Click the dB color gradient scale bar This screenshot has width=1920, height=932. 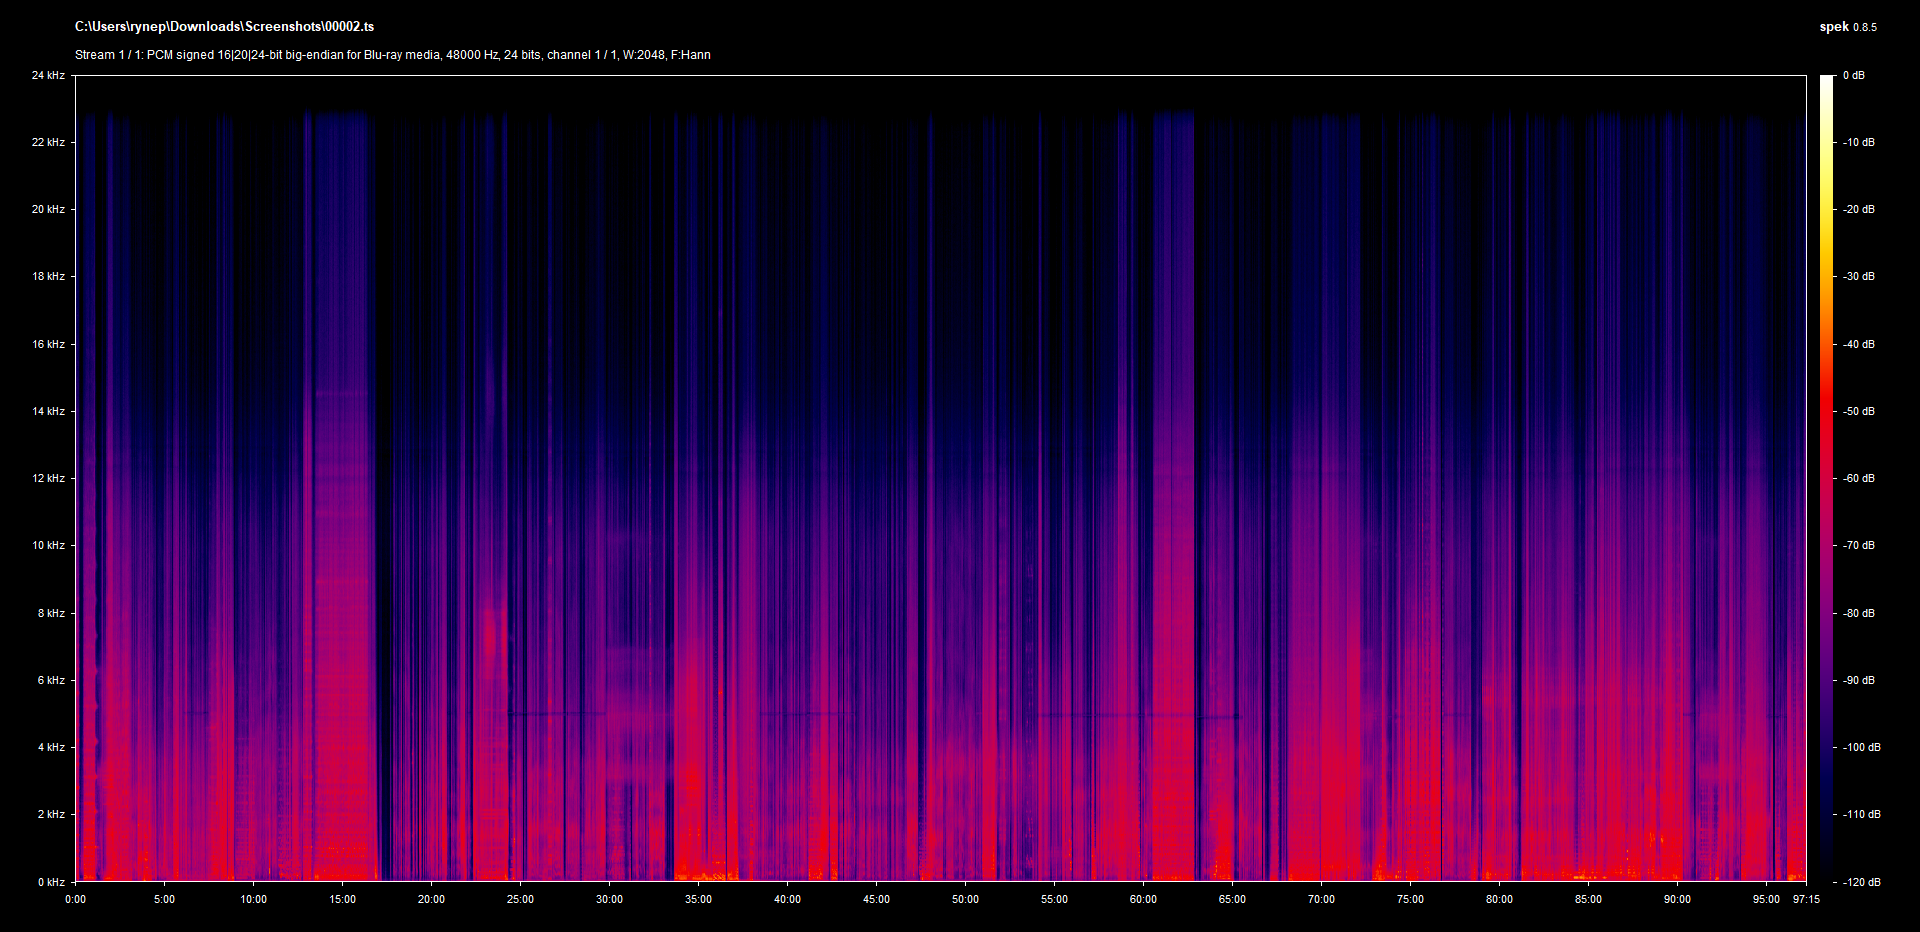point(1826,478)
